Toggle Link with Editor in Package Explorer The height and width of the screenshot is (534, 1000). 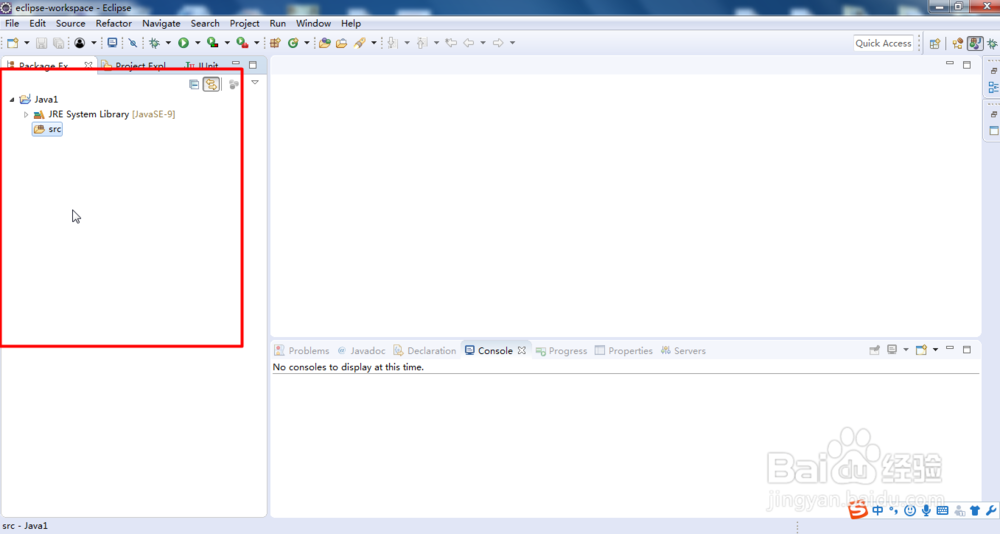coord(211,84)
